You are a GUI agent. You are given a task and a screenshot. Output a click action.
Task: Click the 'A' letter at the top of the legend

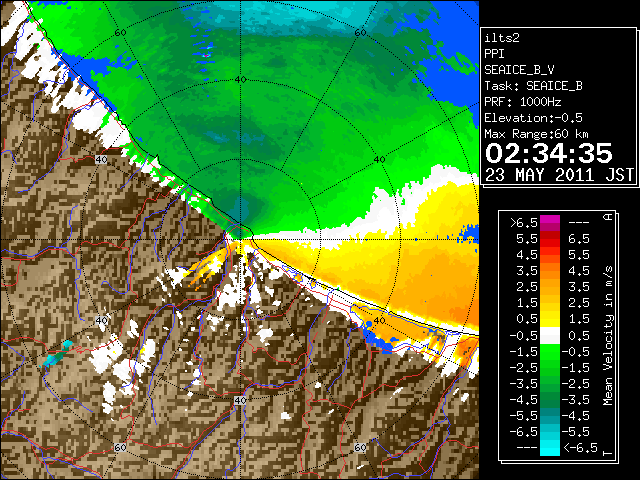[x=608, y=216]
